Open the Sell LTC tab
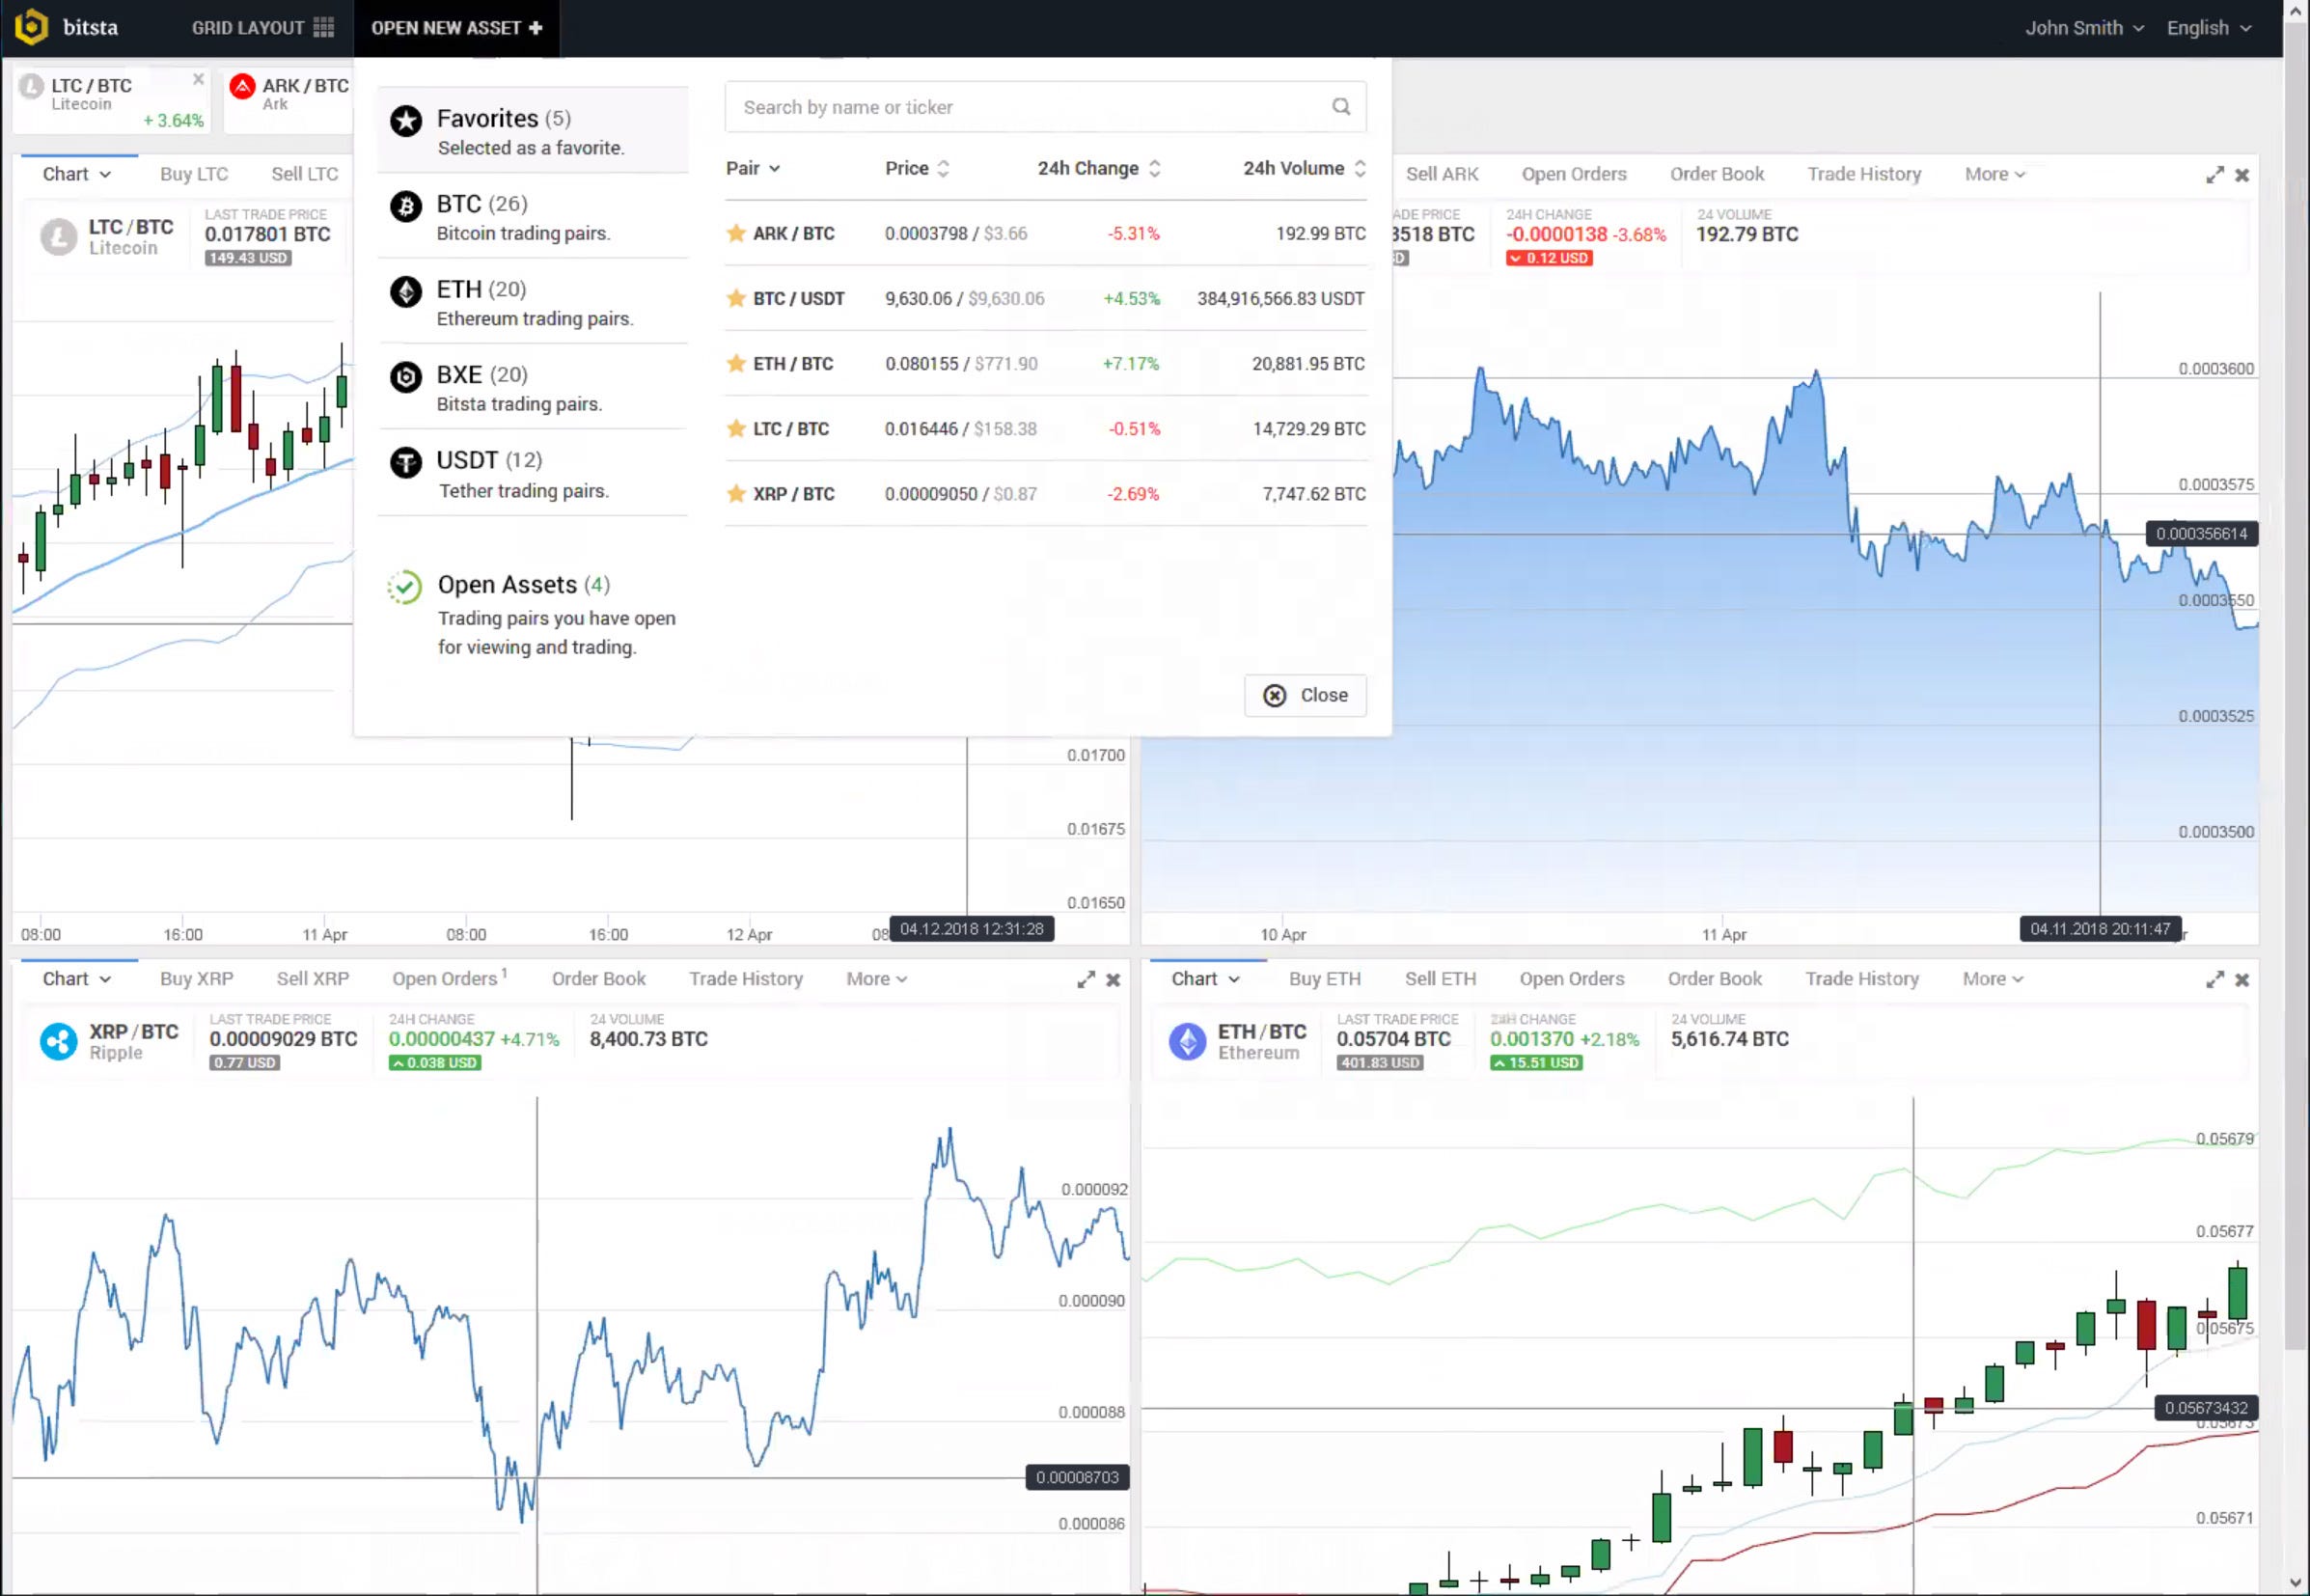This screenshot has height=1596, width=2310. click(x=305, y=174)
